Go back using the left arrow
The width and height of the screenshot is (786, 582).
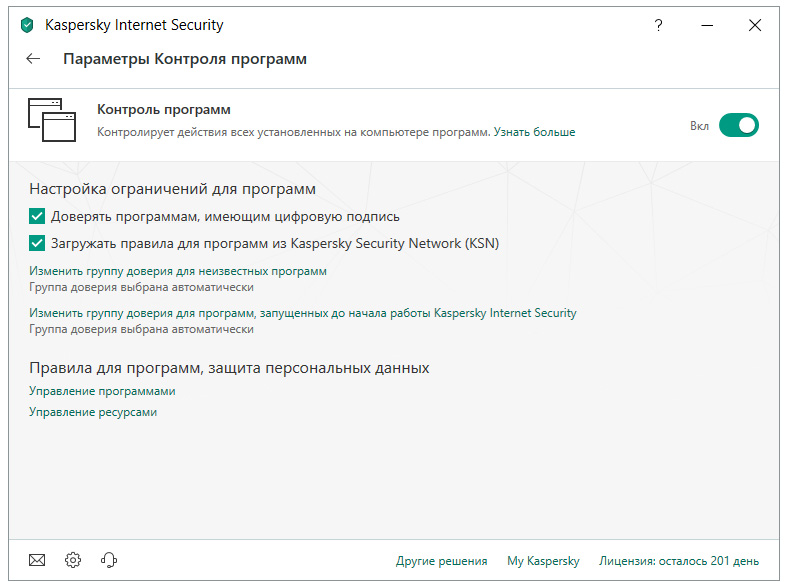33,59
